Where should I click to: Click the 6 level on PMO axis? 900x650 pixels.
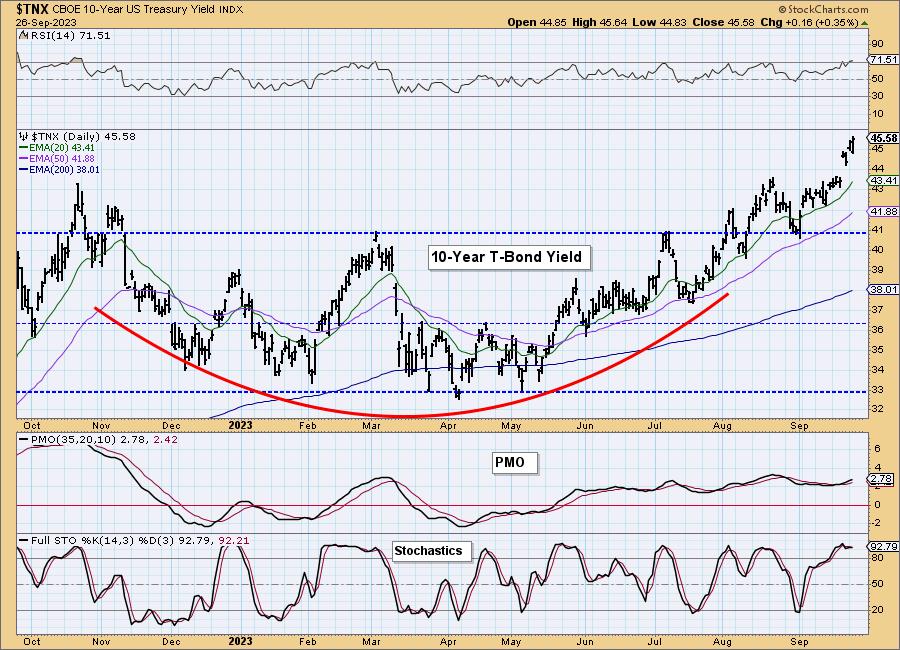pos(878,449)
